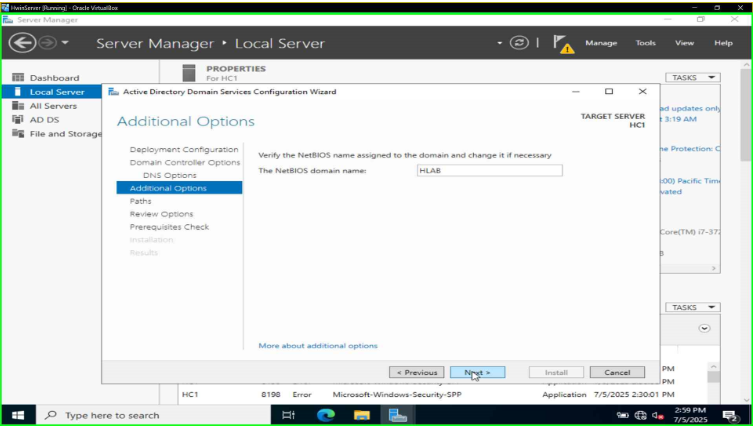Image resolution: width=753 pixels, height=427 pixels.
Task: Select the Microsoft-Windows-Security-SPP event row
Action: coord(427,394)
